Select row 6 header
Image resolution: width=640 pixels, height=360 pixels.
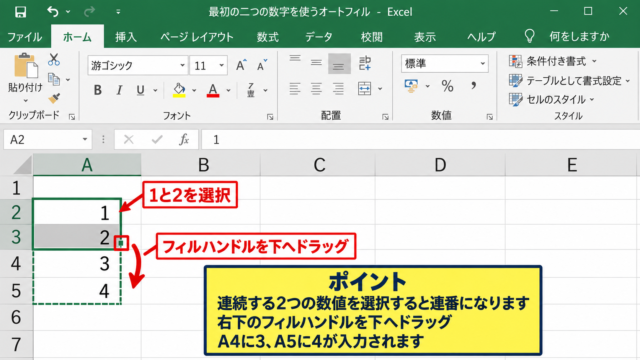(x=16, y=318)
